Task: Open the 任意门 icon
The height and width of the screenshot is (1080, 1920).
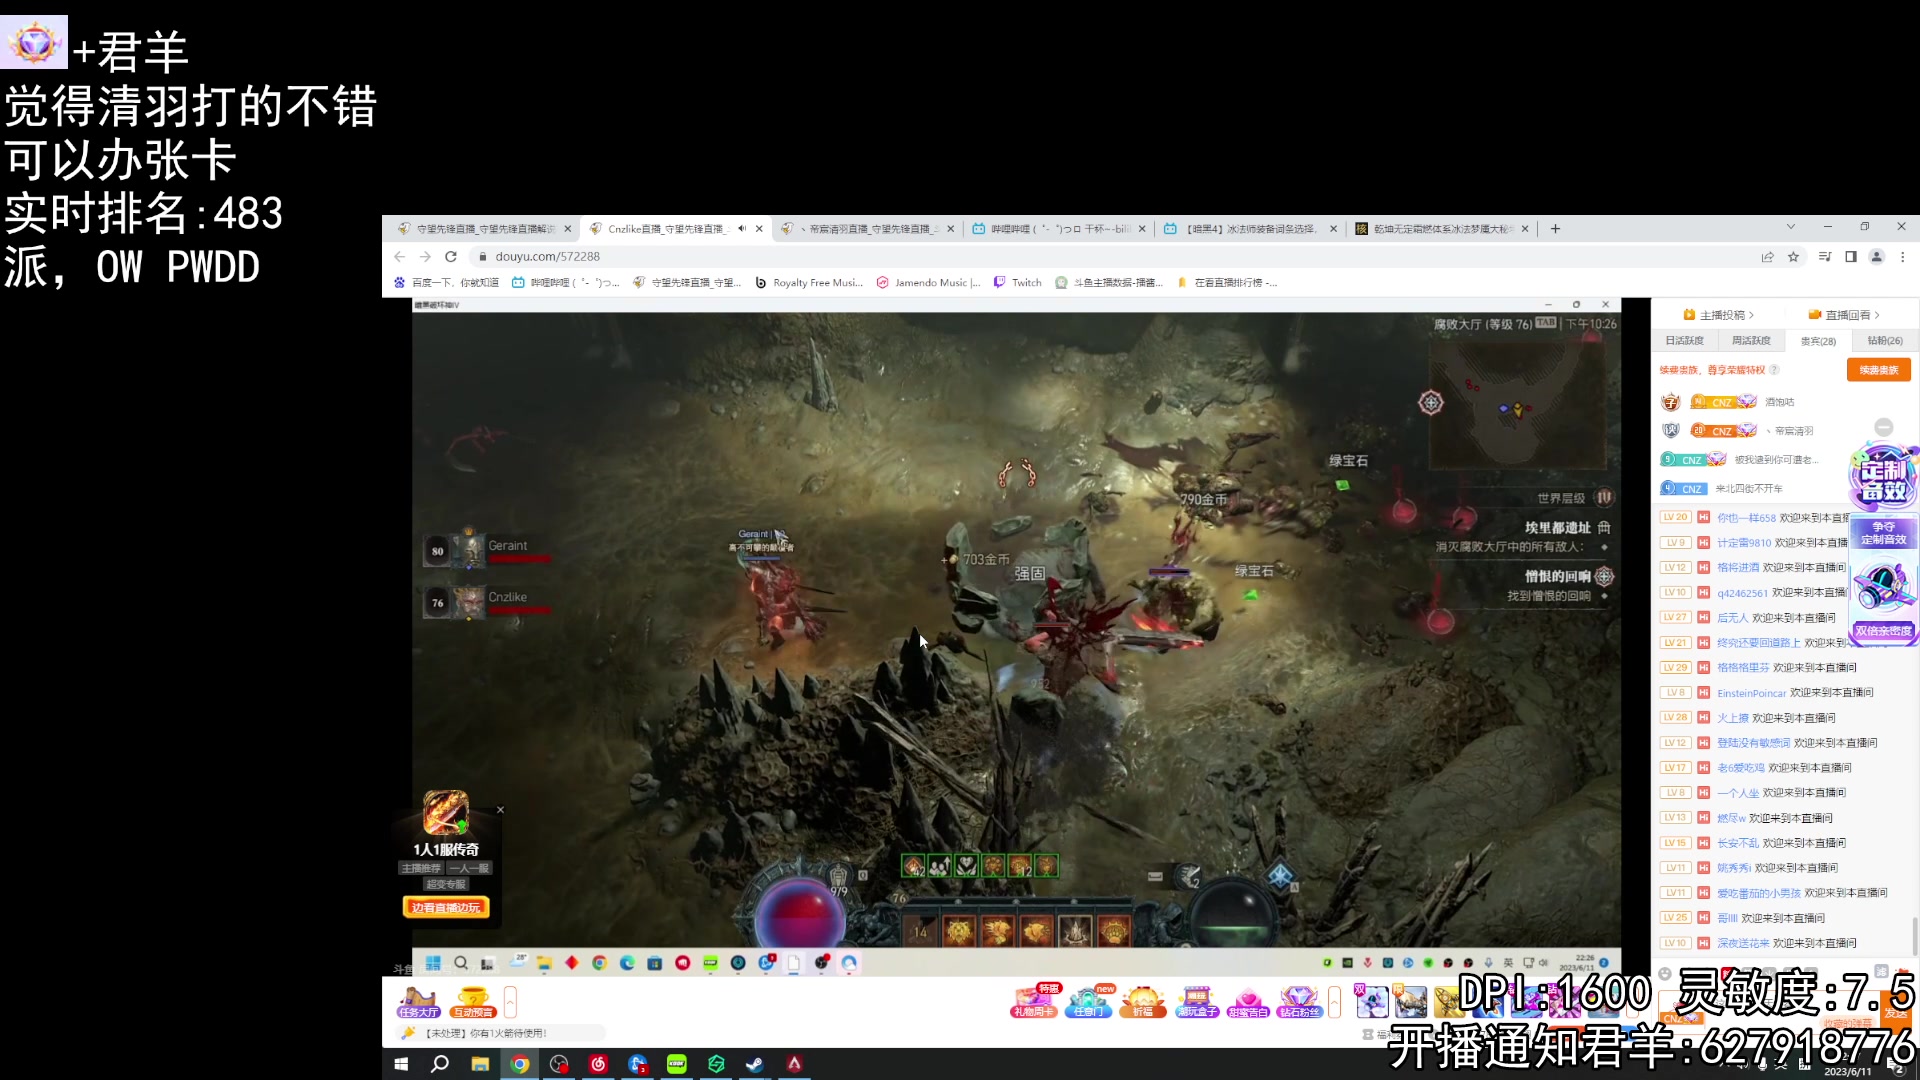Action: click(1089, 1002)
